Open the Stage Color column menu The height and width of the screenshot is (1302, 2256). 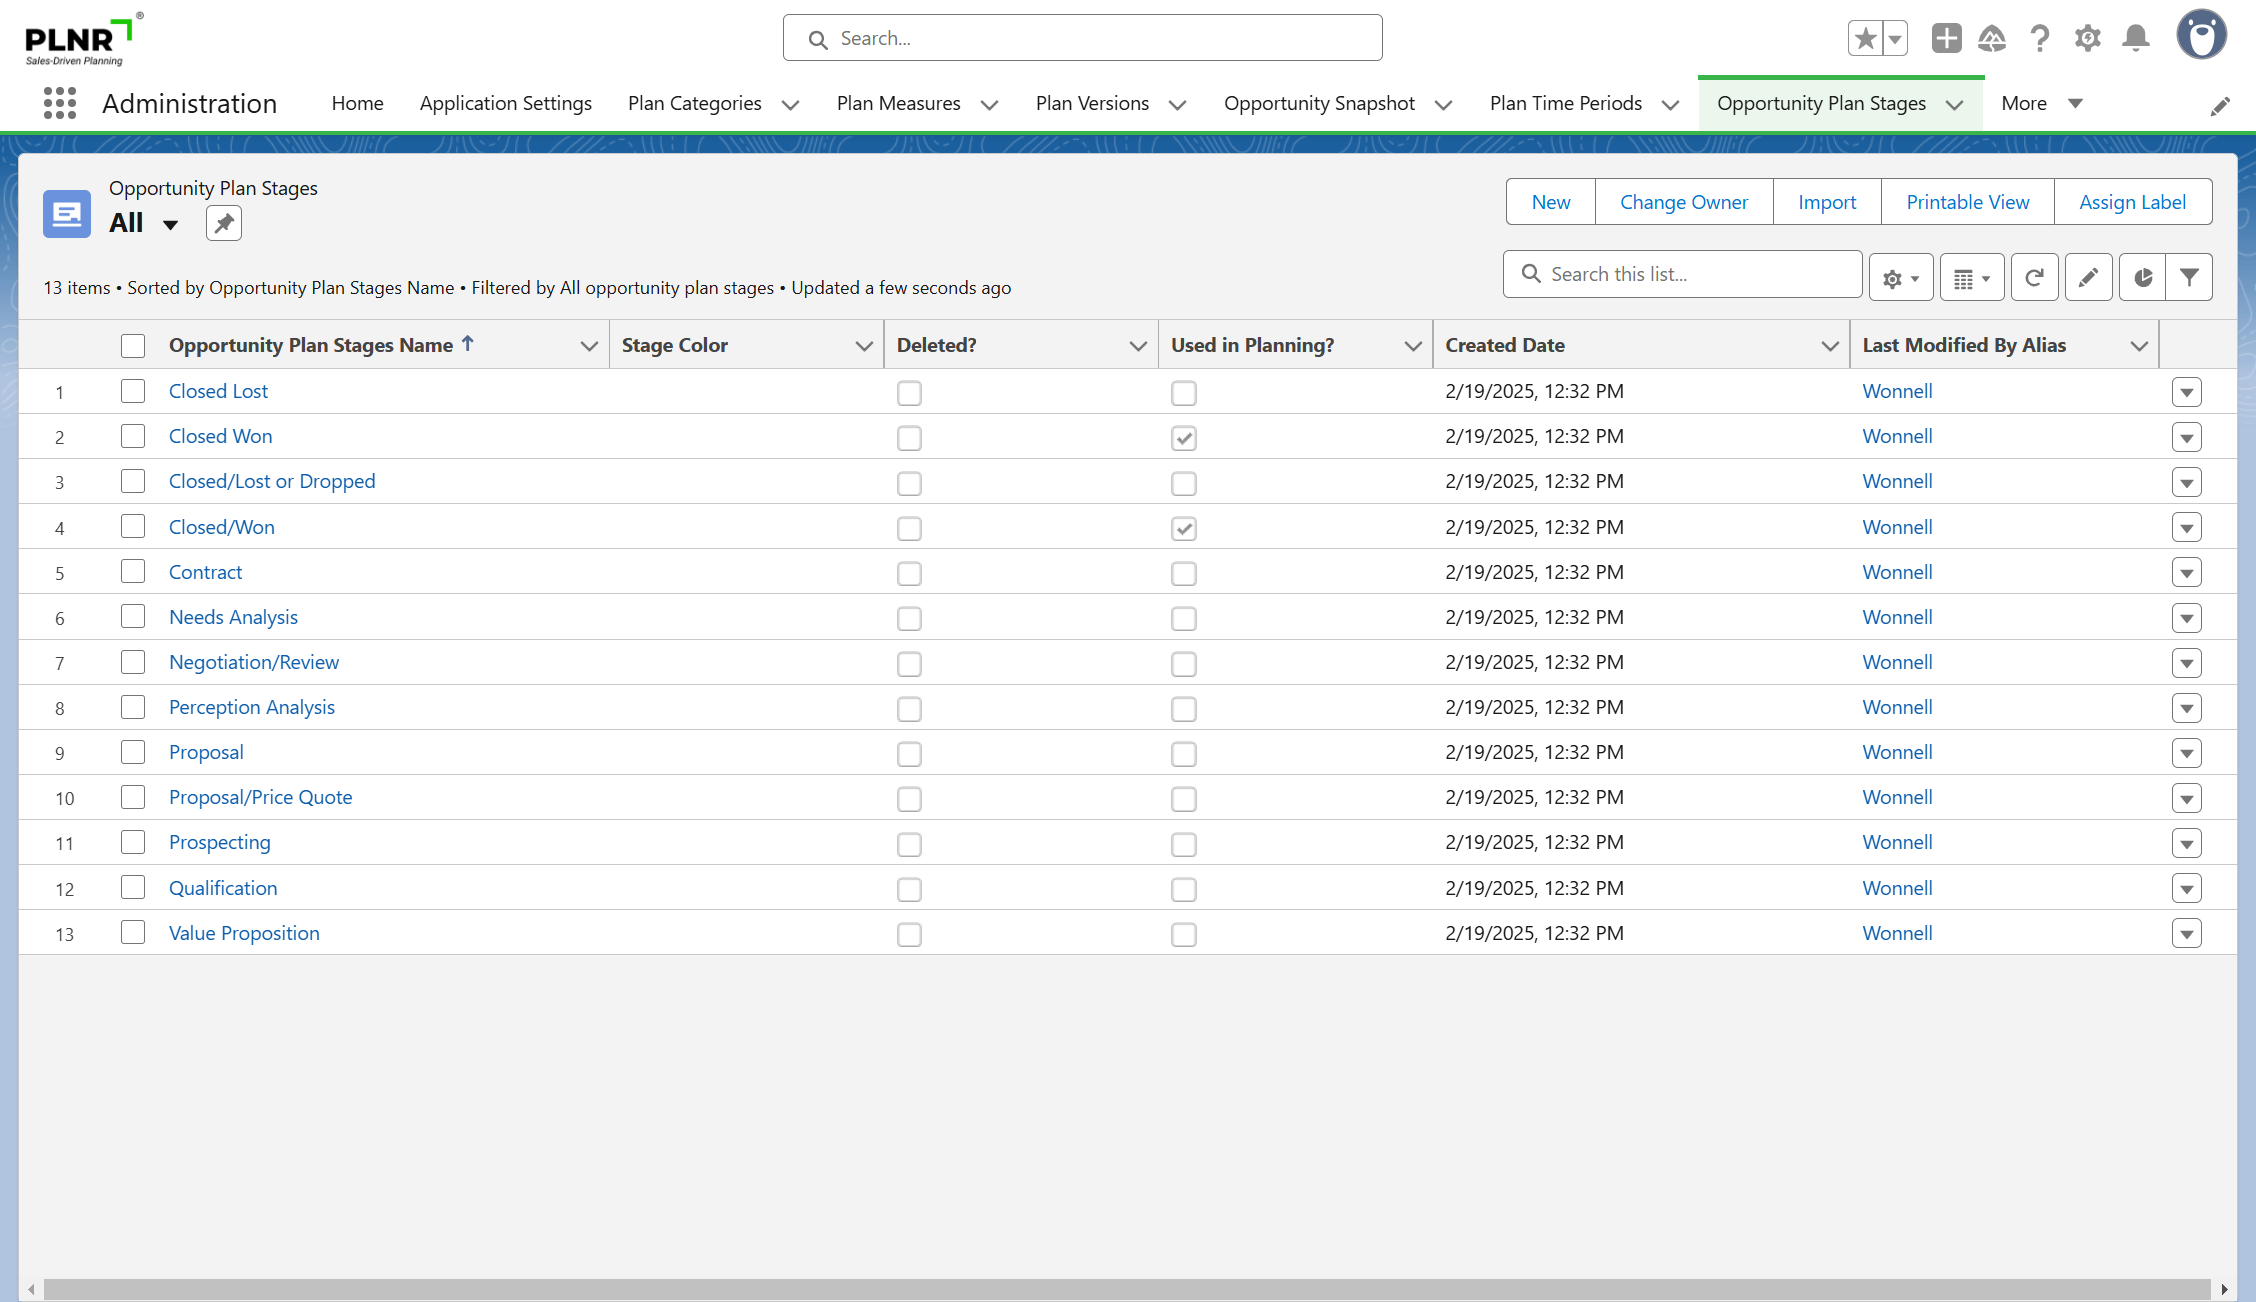click(864, 346)
